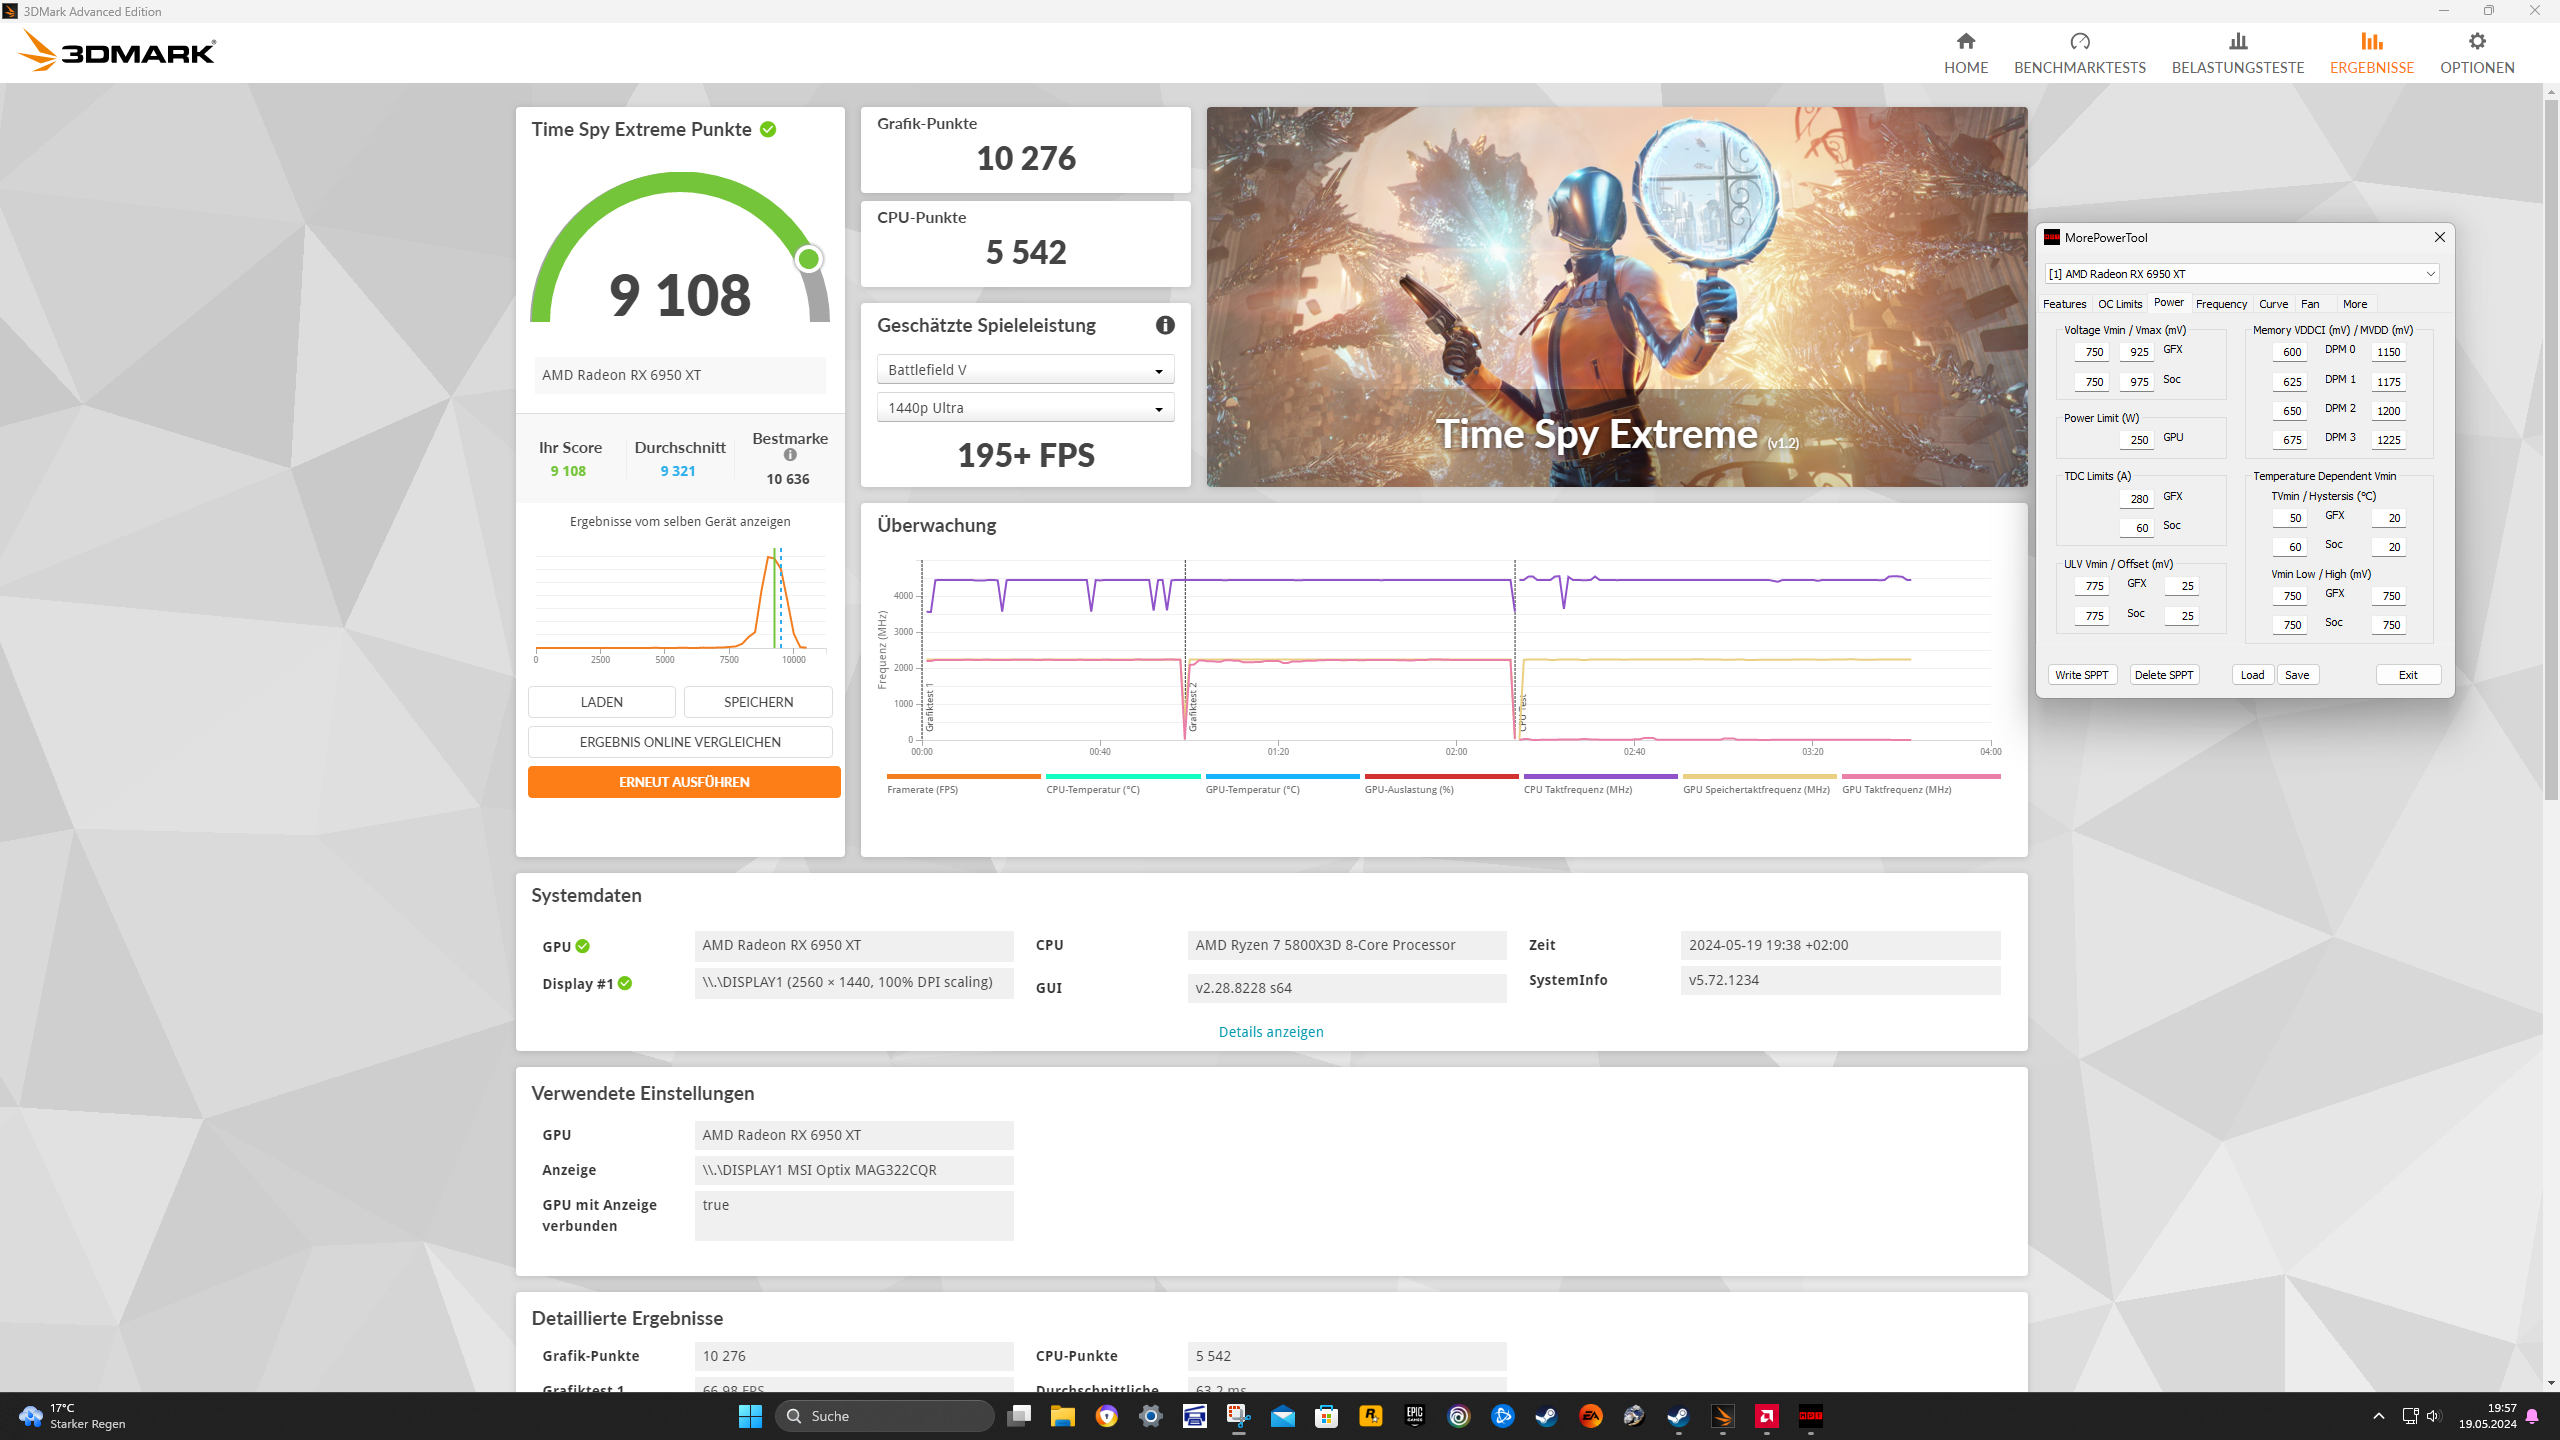Switch to the Frequency tab in MorePowerTool
2560x1440 pixels.
click(2221, 304)
